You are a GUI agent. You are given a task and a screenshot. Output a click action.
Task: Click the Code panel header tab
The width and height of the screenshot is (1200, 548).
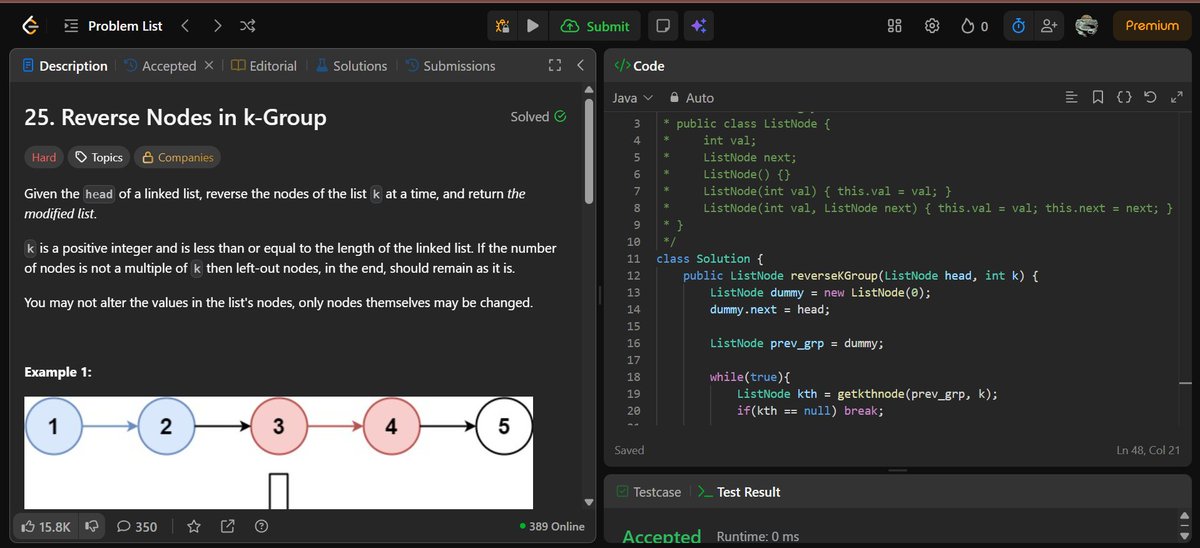(x=638, y=66)
